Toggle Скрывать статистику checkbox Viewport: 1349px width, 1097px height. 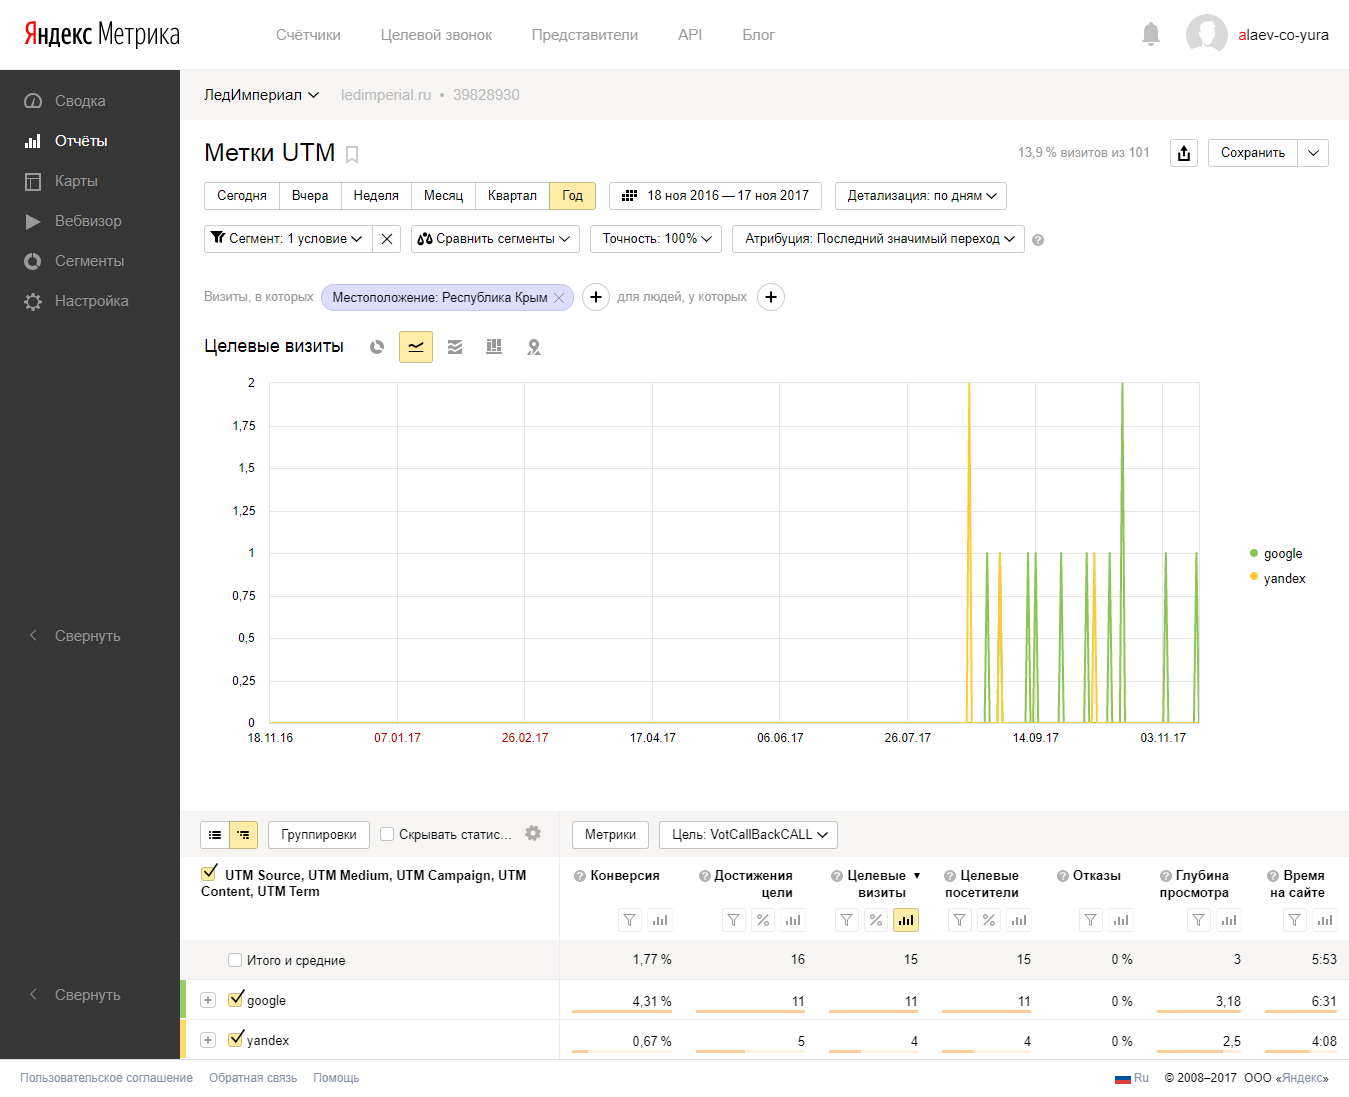point(387,834)
